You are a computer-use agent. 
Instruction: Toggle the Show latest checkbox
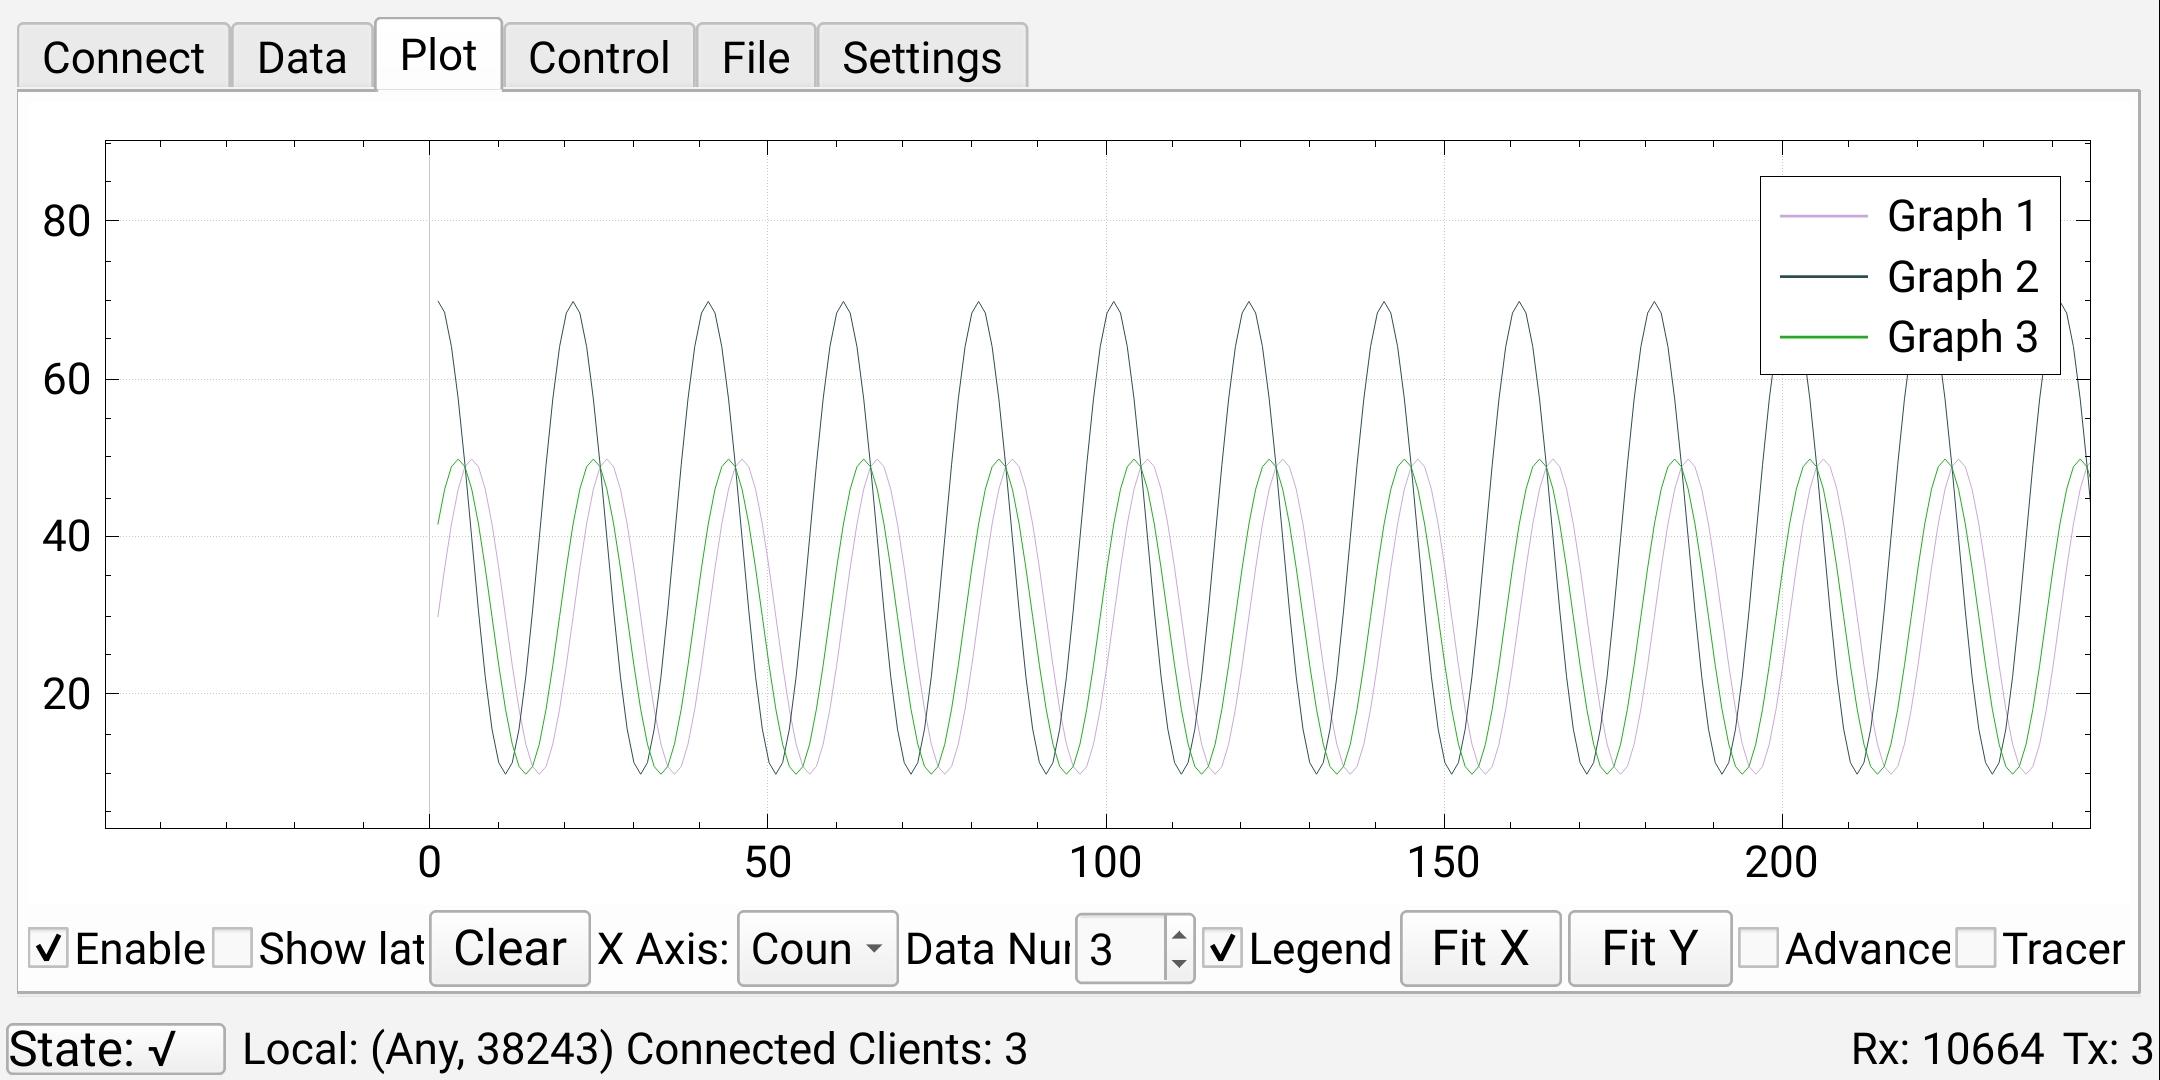[x=233, y=948]
